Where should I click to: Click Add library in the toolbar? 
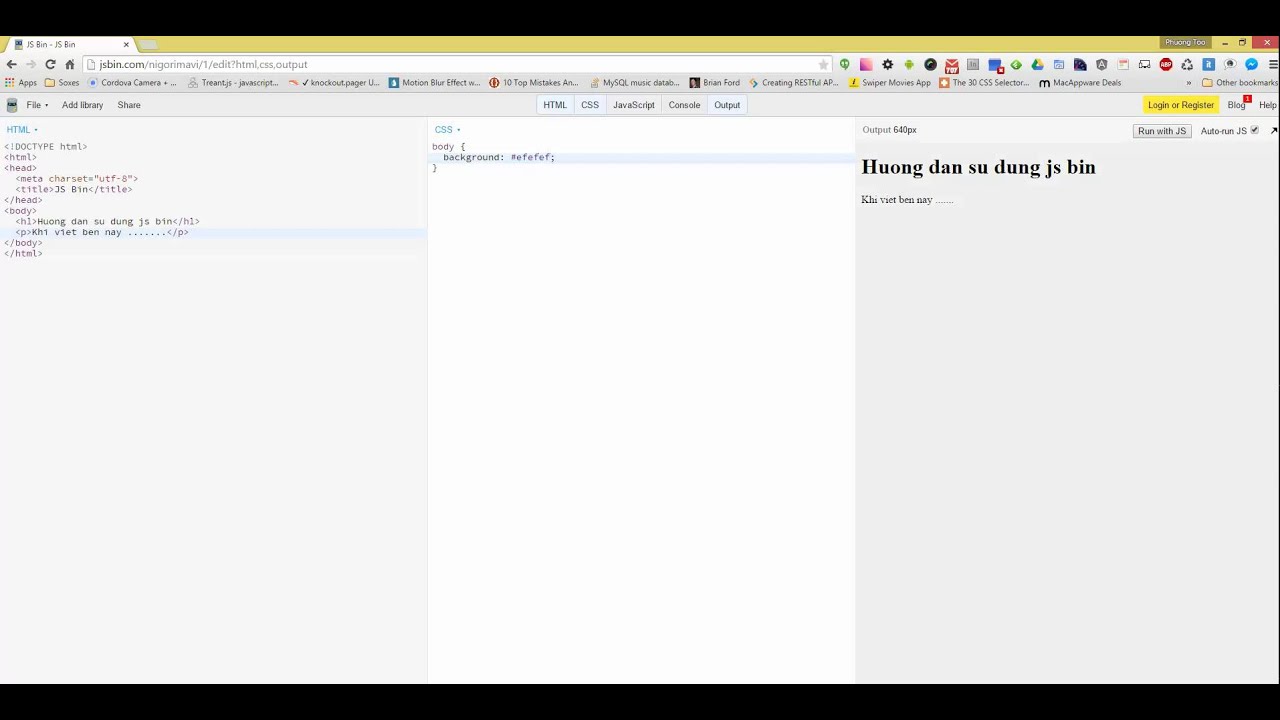[x=82, y=105]
